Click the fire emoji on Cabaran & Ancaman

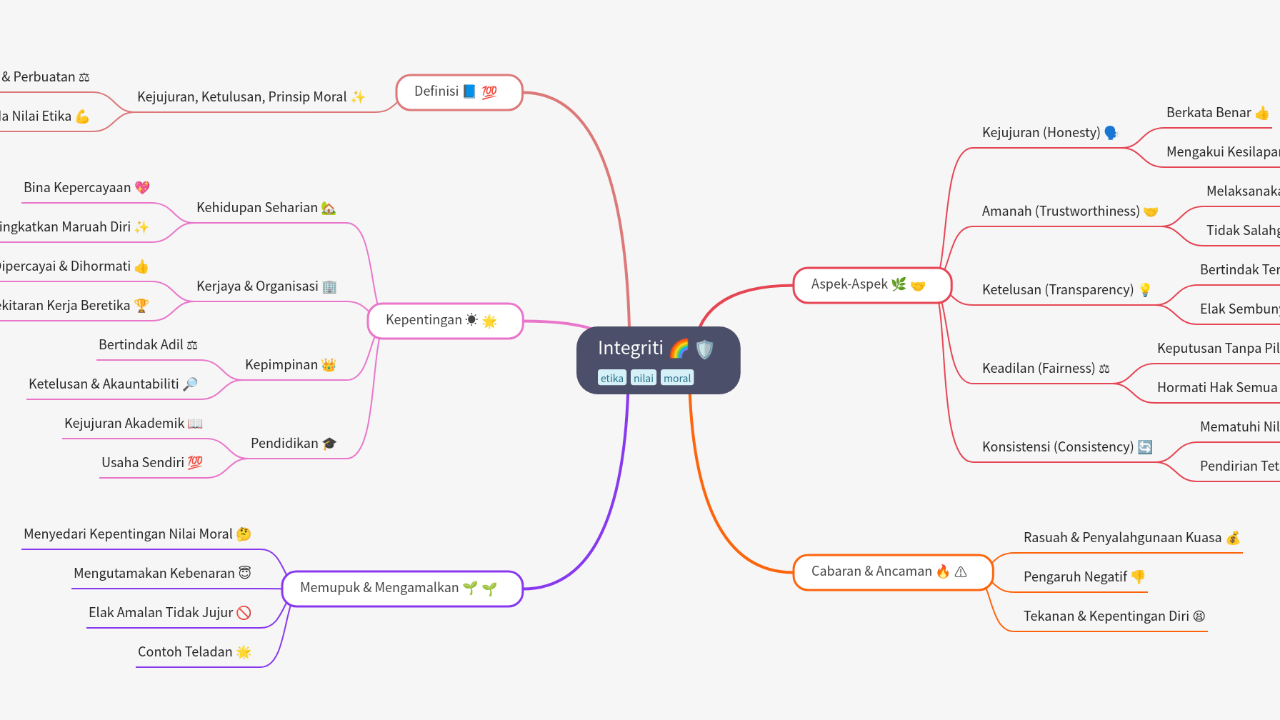pyautogui.click(x=943, y=572)
